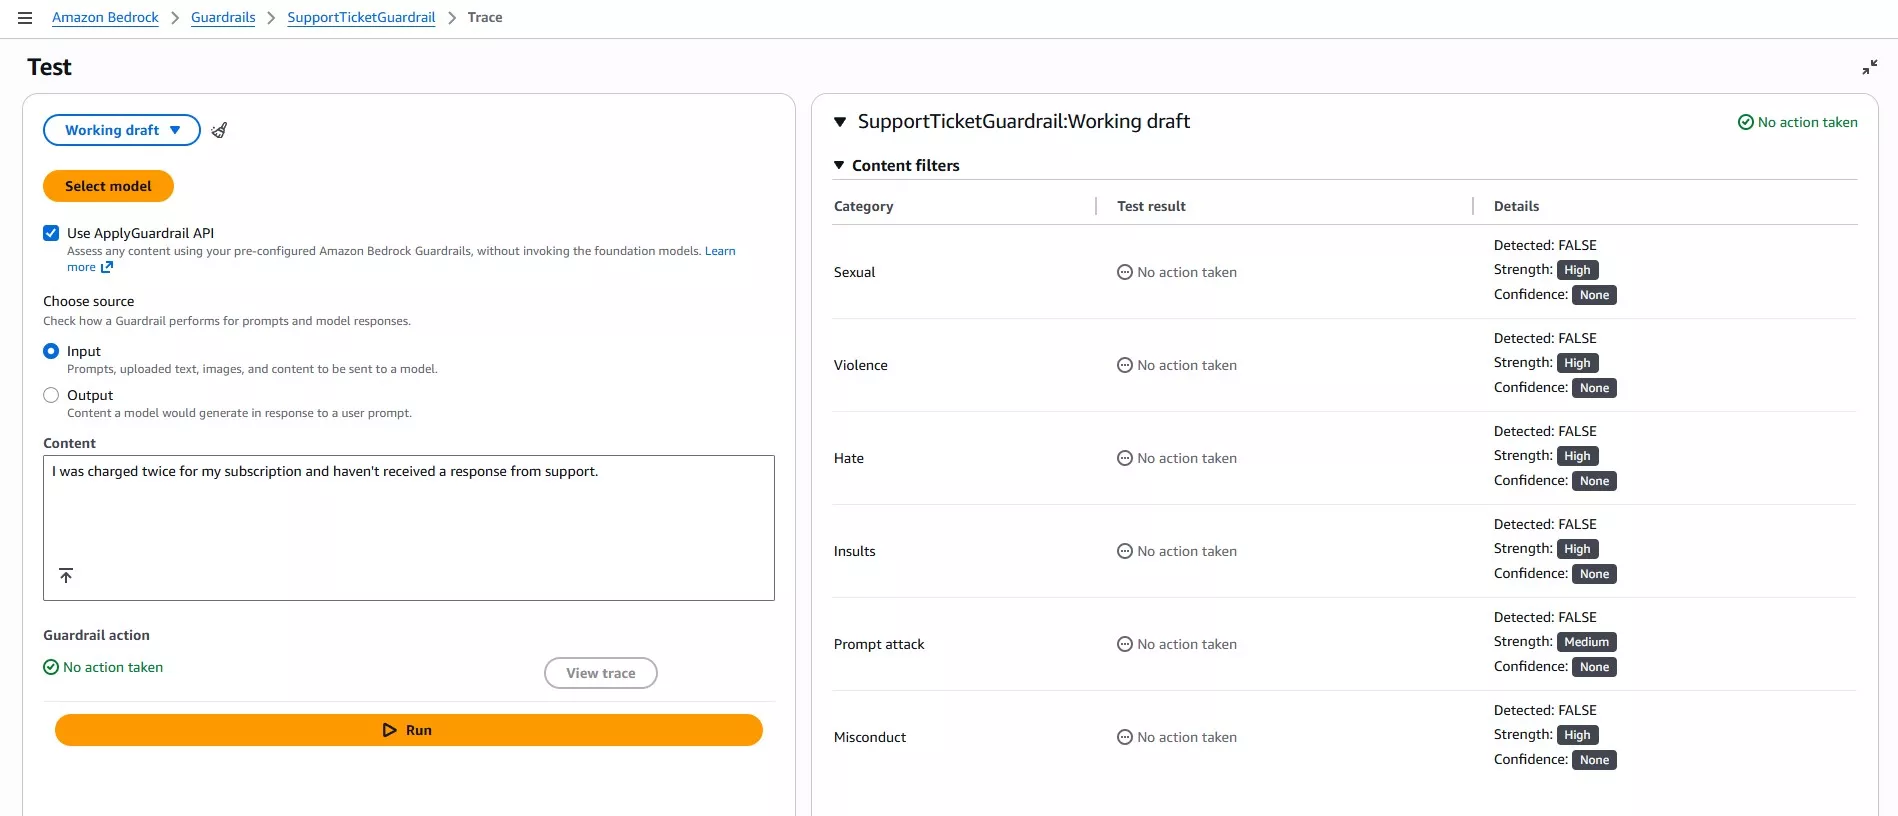Run the guardrail test
1898x816 pixels.
click(x=409, y=730)
